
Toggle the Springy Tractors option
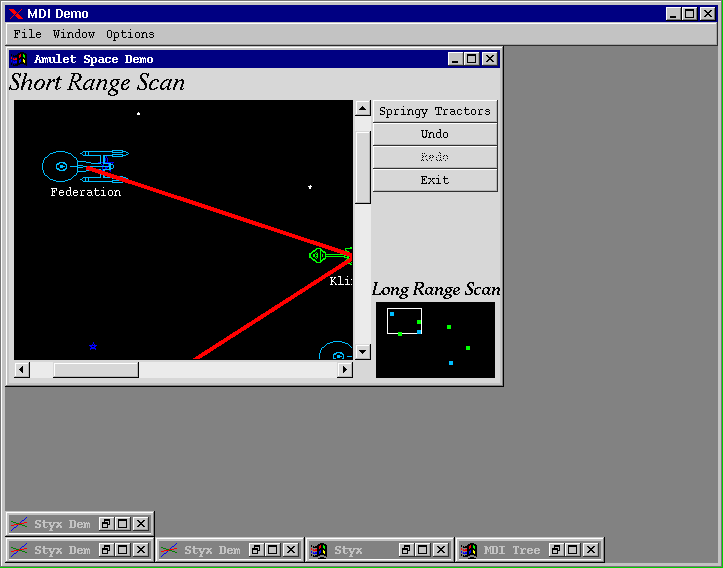tap(435, 111)
